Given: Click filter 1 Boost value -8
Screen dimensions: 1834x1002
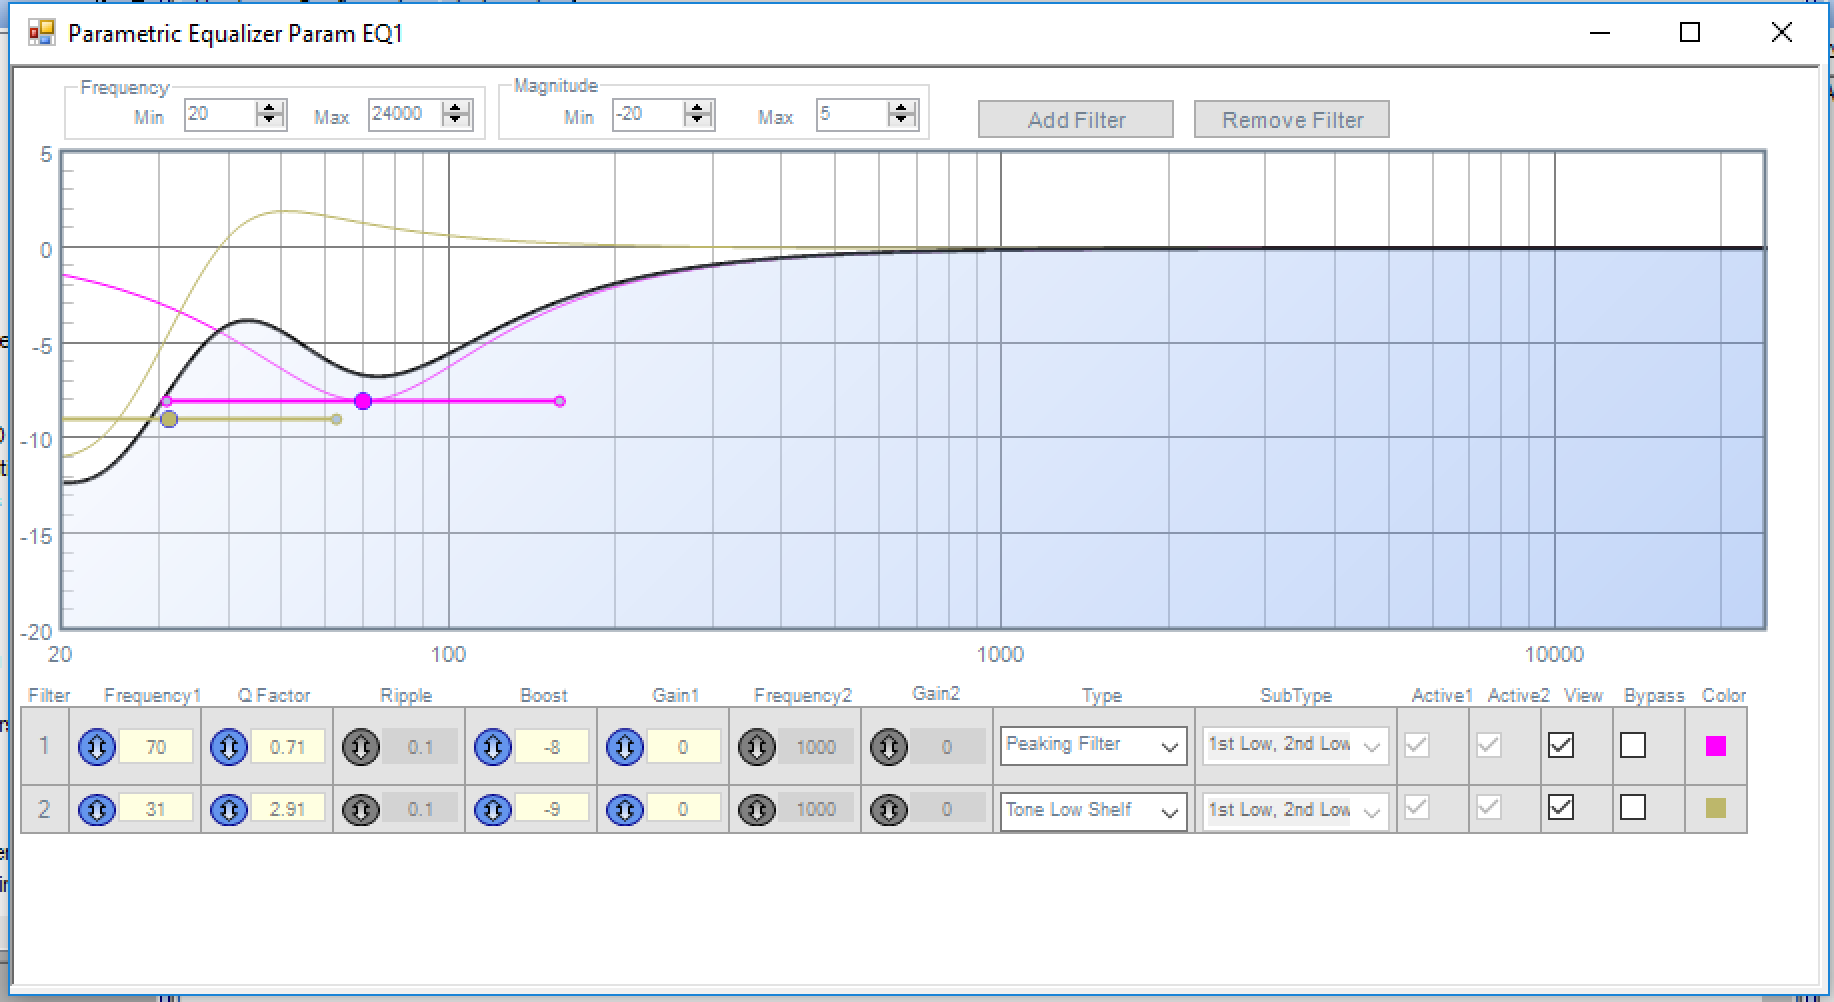Looking at the screenshot, I should pos(552,747).
